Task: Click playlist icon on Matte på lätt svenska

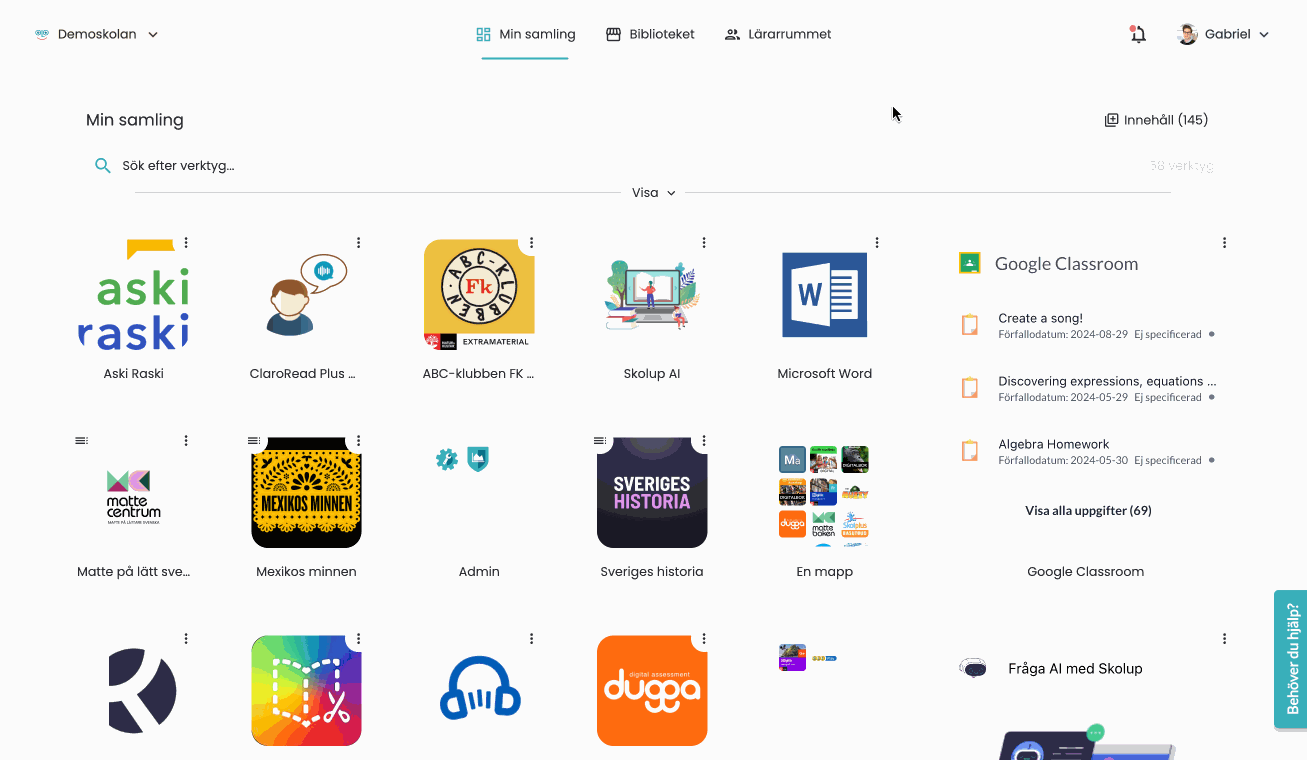Action: click(x=81, y=441)
